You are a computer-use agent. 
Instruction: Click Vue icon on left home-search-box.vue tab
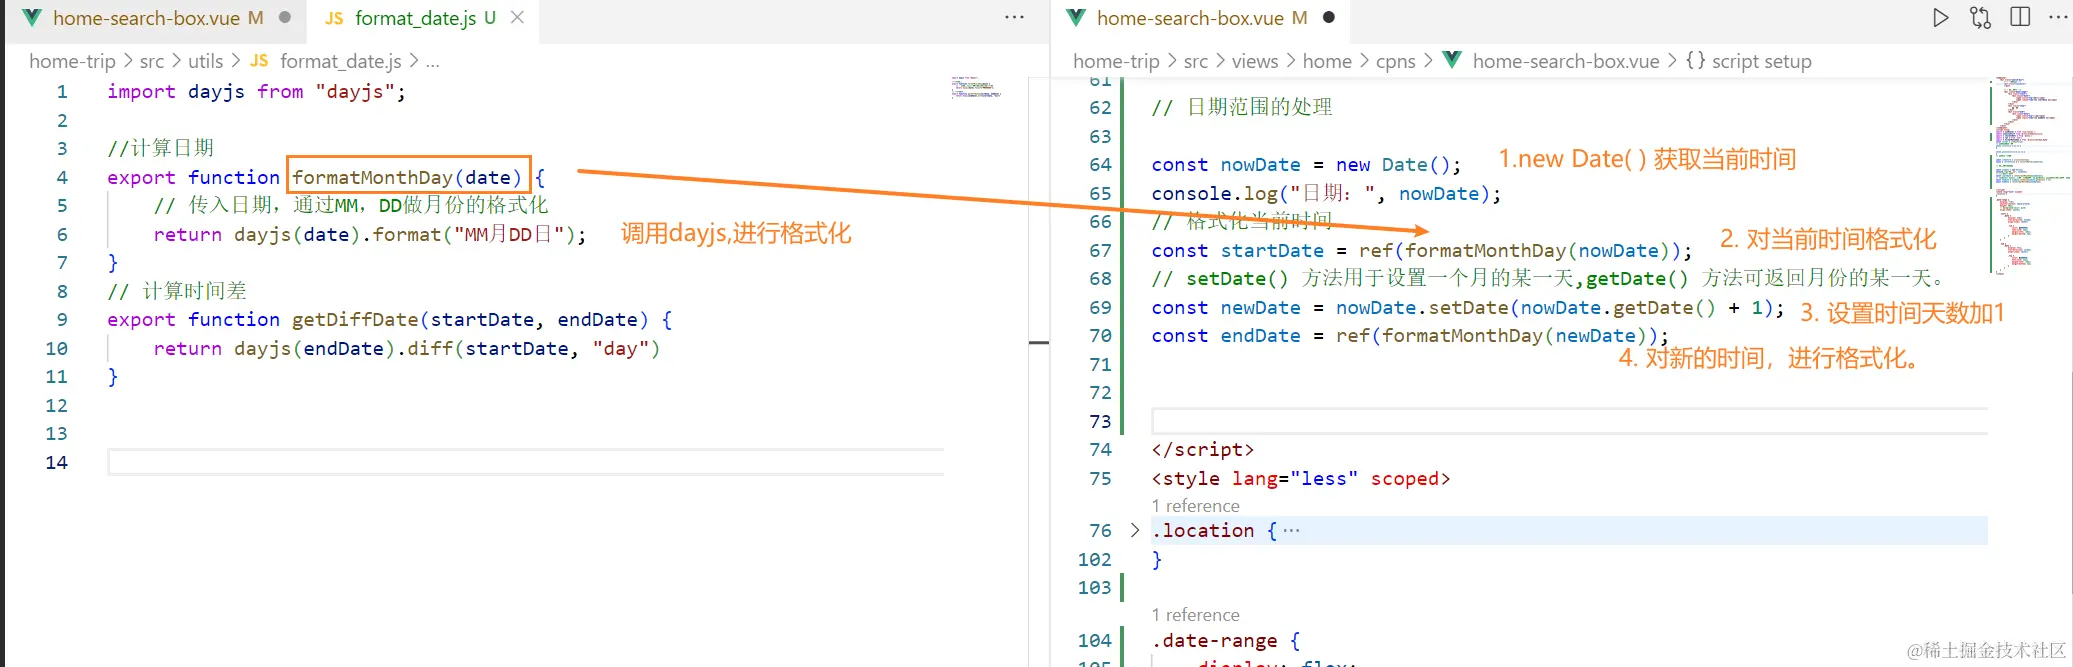pyautogui.click(x=32, y=18)
